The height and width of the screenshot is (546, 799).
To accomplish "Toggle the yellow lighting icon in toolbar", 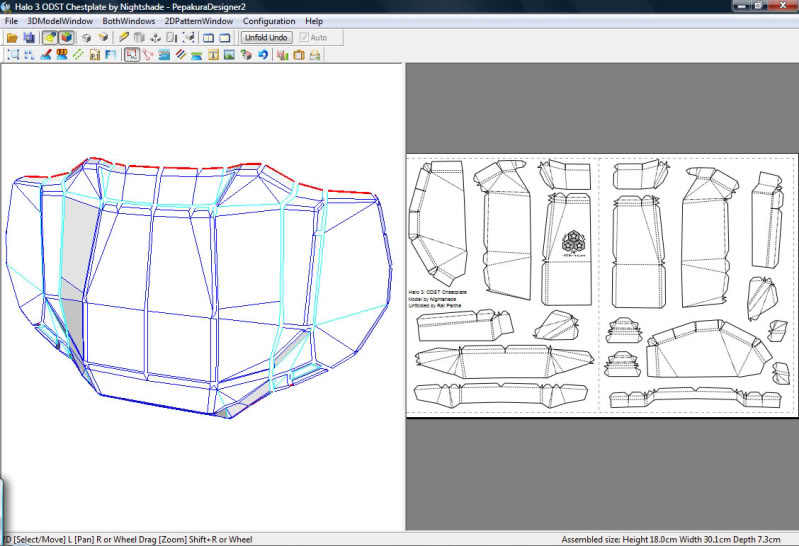I will [x=50, y=37].
